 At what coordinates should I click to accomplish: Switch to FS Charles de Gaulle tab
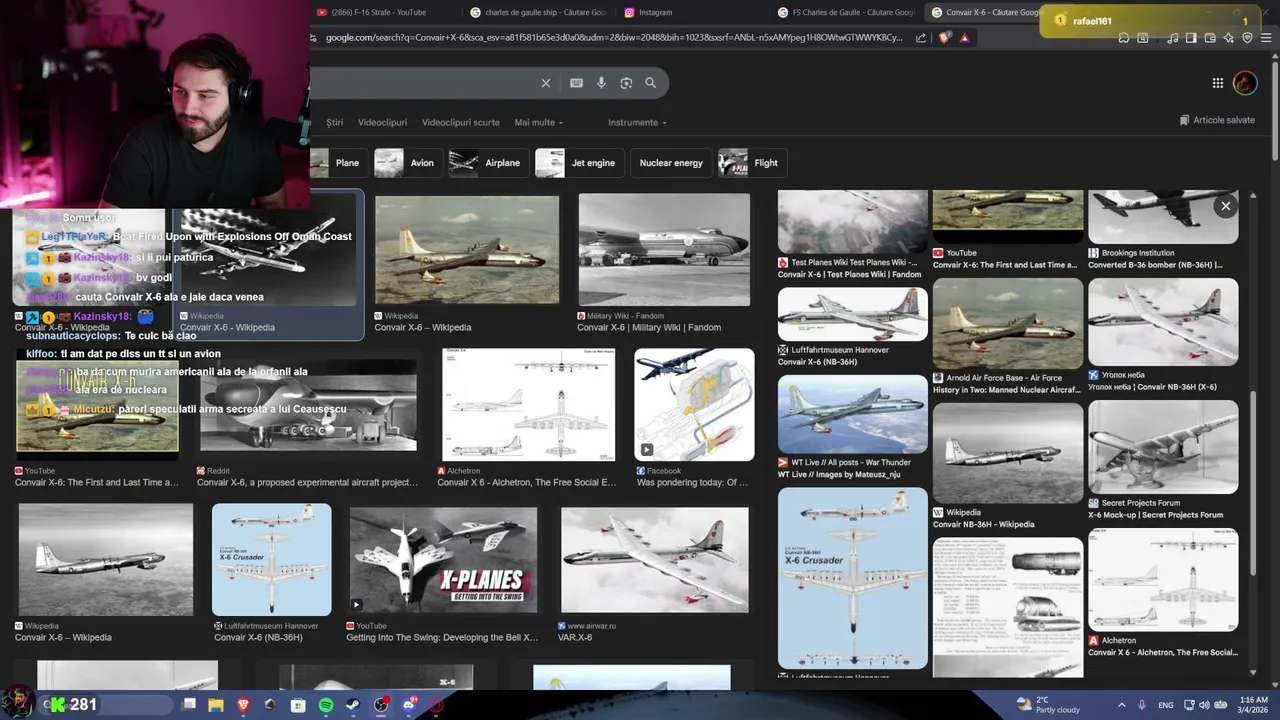(848, 12)
